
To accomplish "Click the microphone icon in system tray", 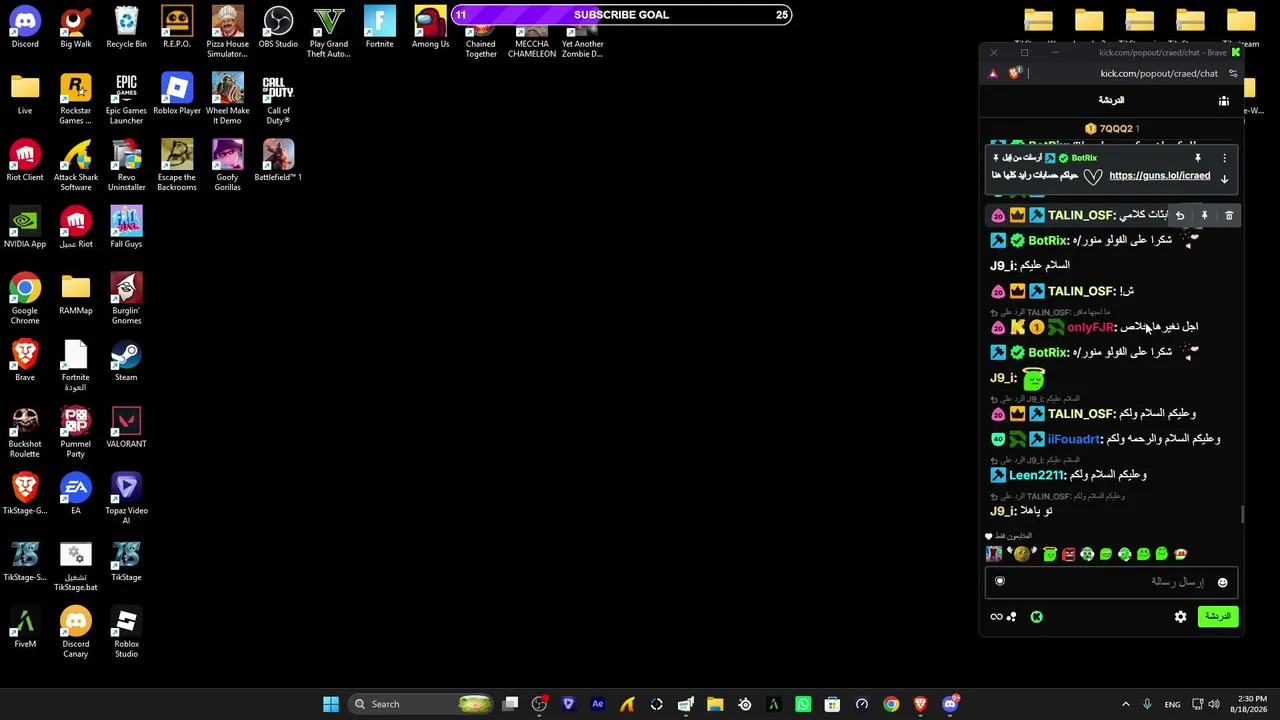I will point(1147,704).
